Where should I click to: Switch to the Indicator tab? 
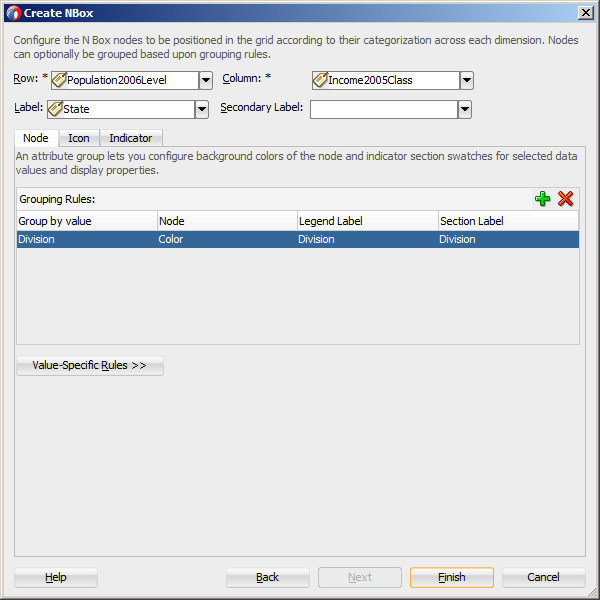131,138
